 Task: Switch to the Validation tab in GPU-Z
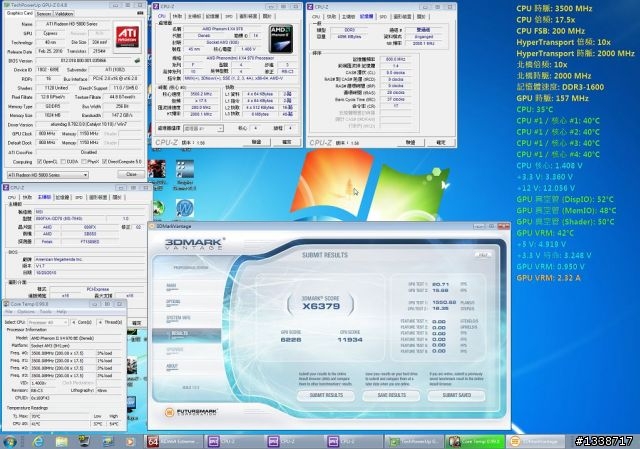(x=64, y=13)
